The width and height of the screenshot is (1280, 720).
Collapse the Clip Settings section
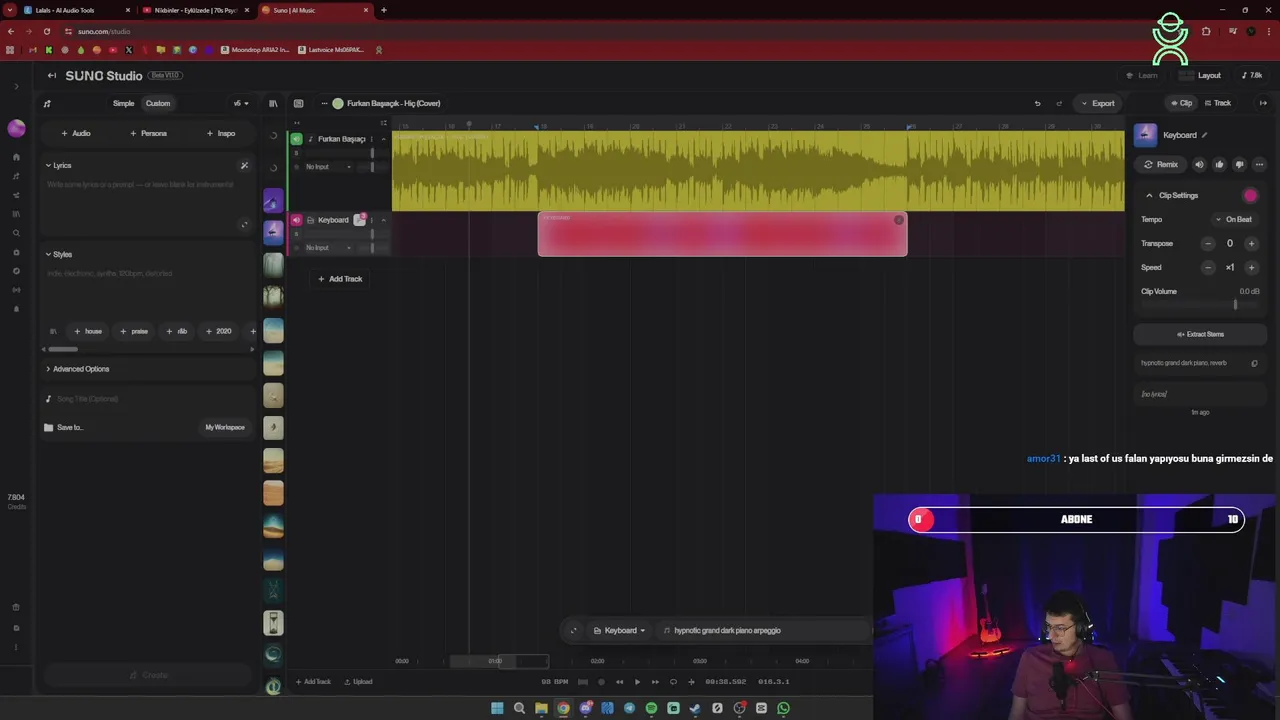click(x=1149, y=195)
